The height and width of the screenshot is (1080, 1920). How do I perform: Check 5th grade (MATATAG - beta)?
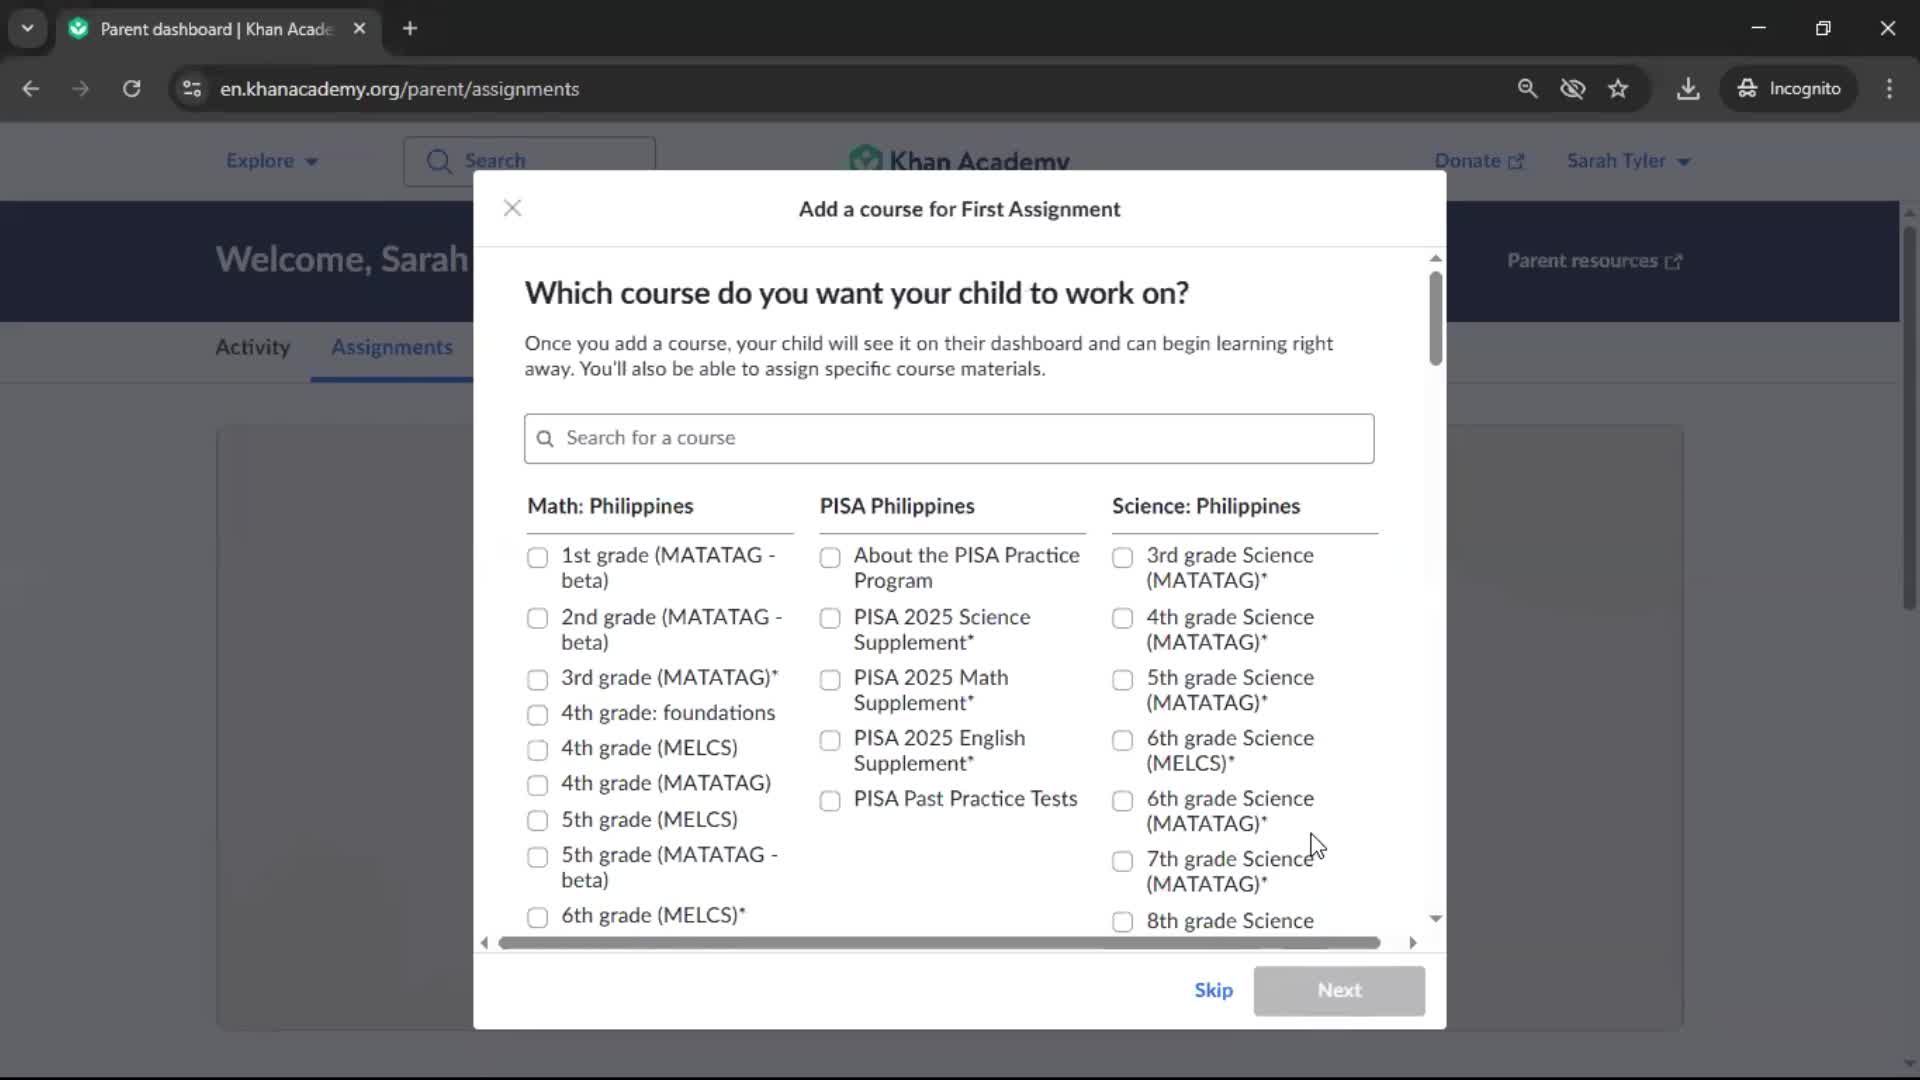point(537,857)
